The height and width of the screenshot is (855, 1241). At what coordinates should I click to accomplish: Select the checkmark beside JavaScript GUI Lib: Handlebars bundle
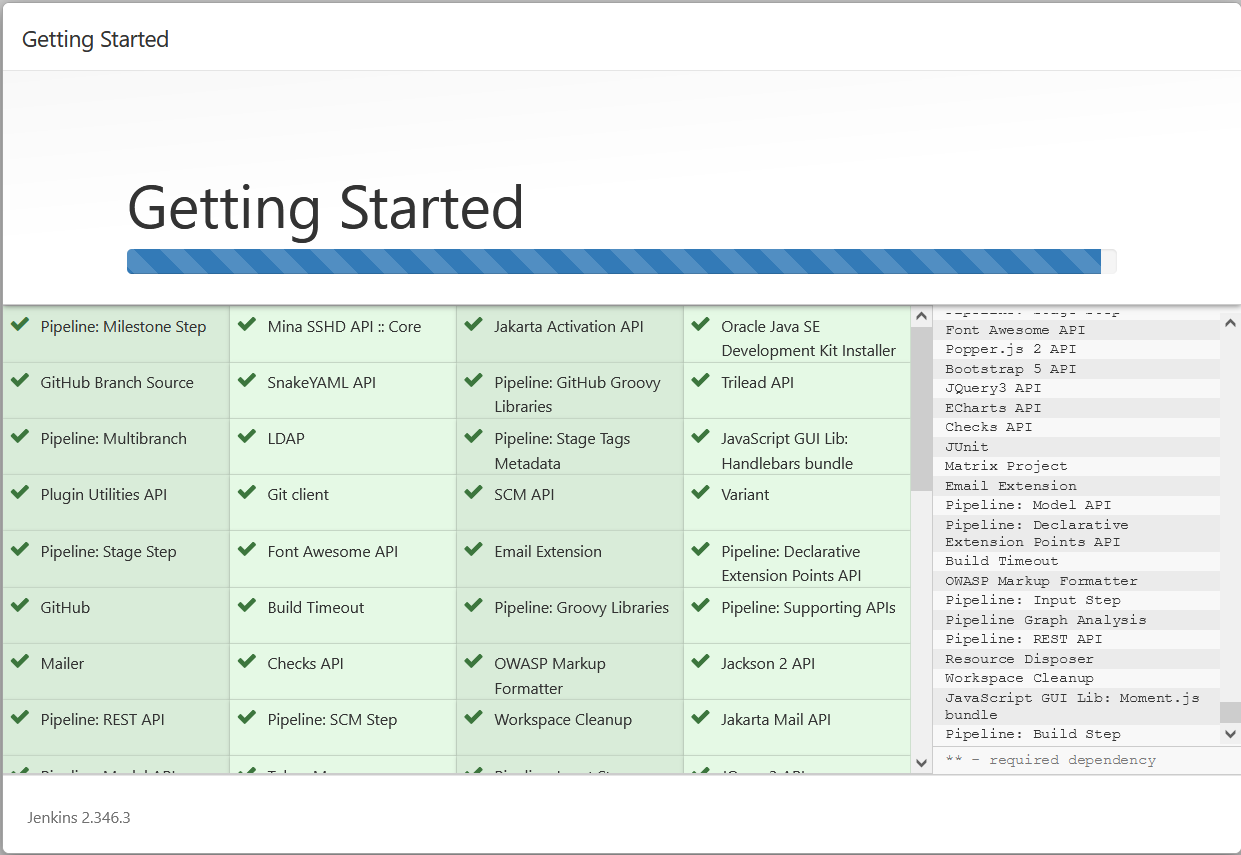[701, 436]
